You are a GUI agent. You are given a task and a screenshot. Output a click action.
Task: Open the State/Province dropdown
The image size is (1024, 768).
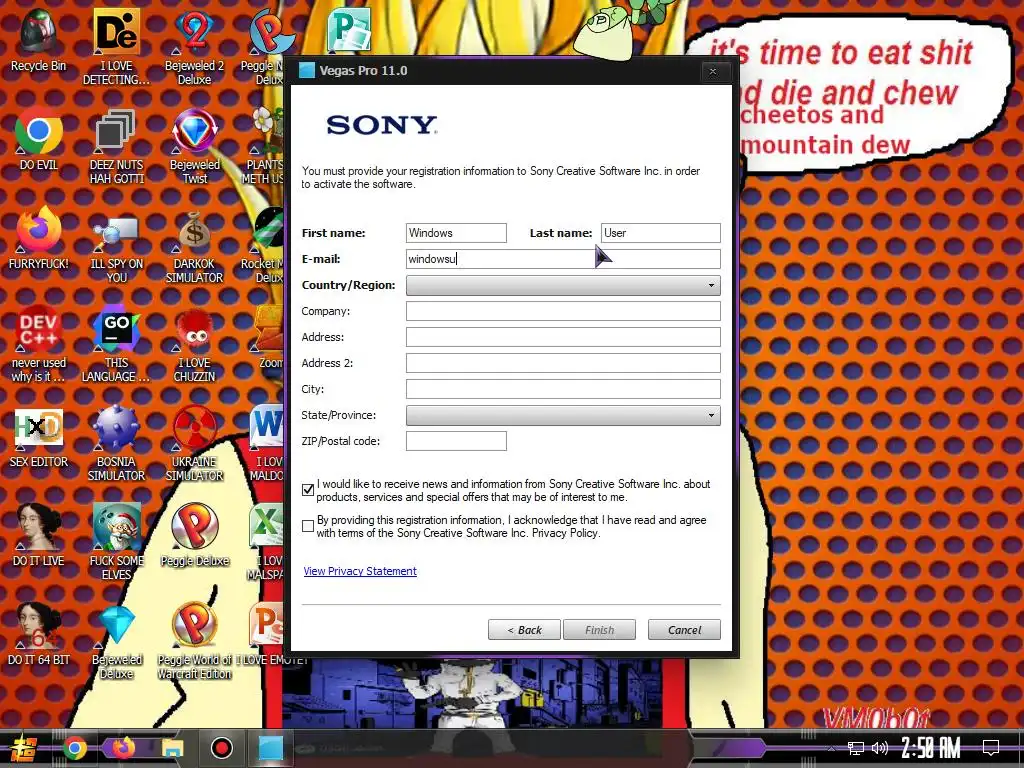563,415
